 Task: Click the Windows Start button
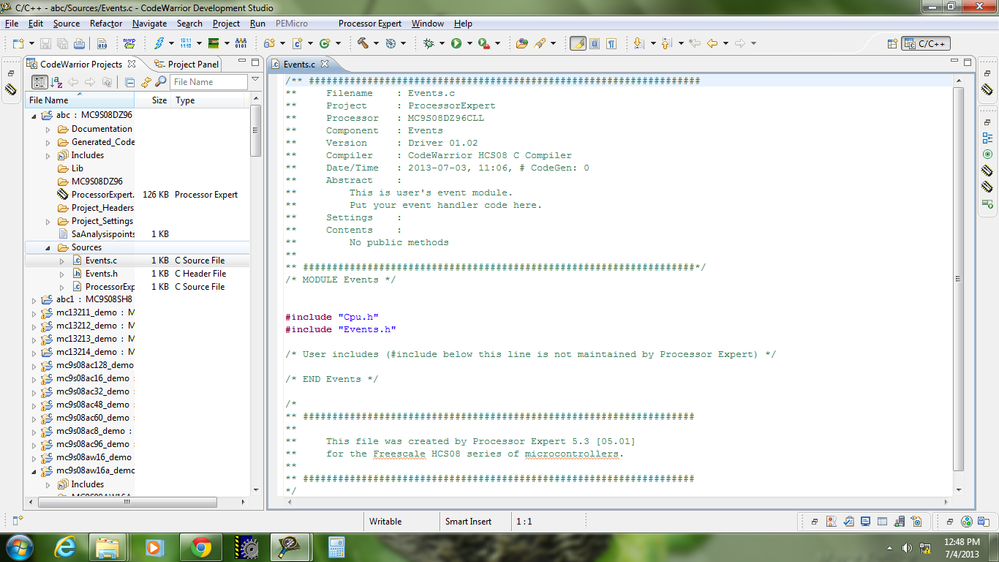19,547
